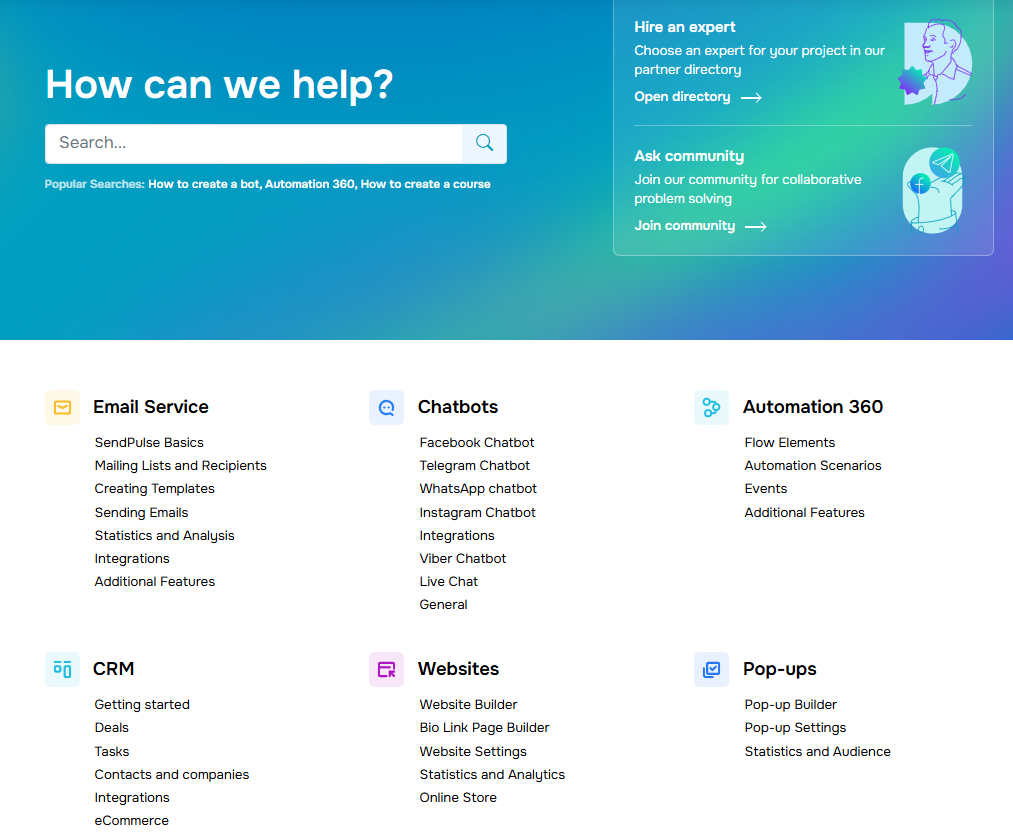Viewport: 1013px width, 834px height.
Task: Open Contacts and companies
Action: coord(172,775)
